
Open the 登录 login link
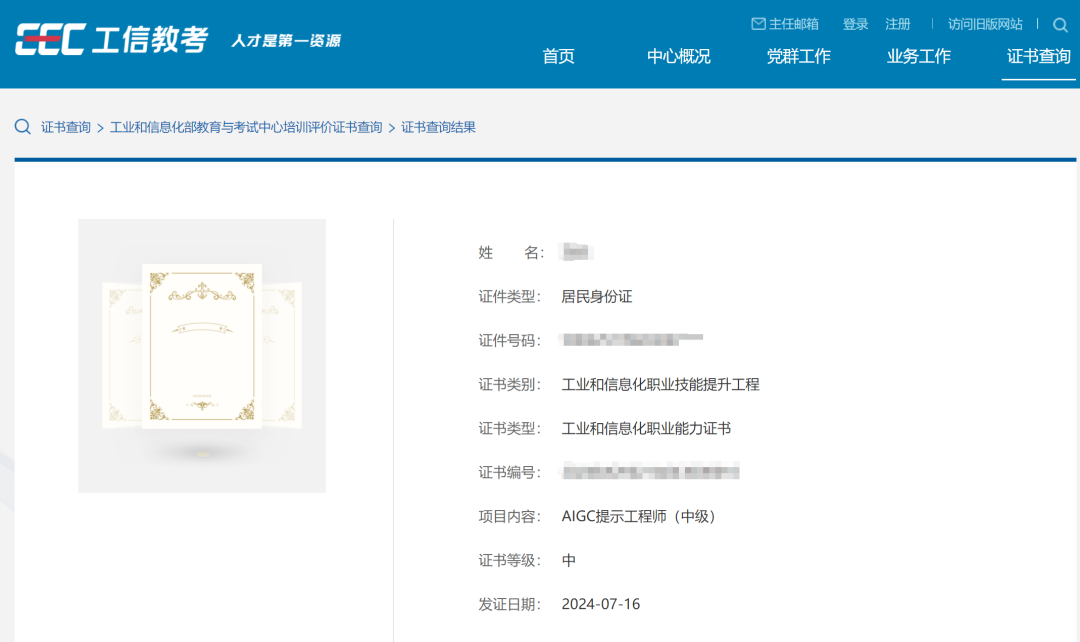tap(855, 24)
